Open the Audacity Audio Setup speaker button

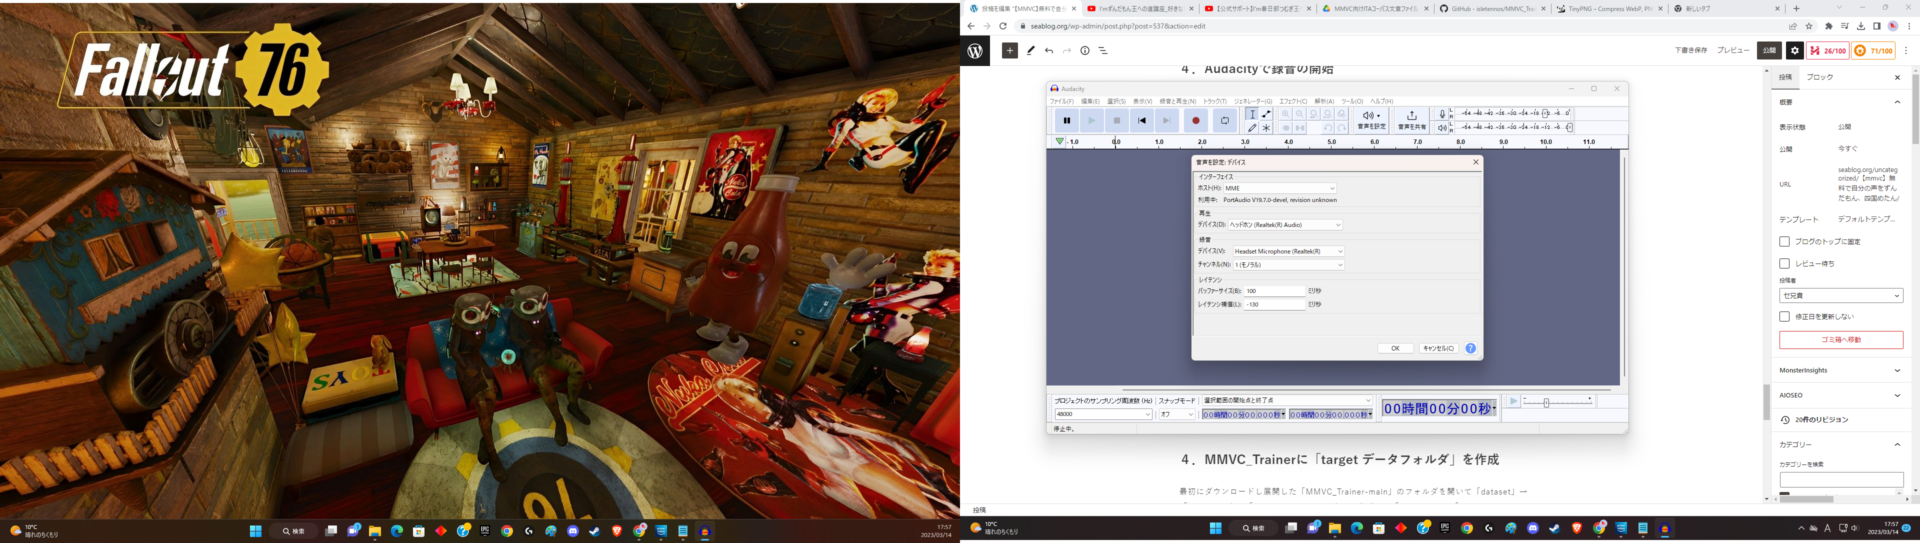coord(1371,120)
